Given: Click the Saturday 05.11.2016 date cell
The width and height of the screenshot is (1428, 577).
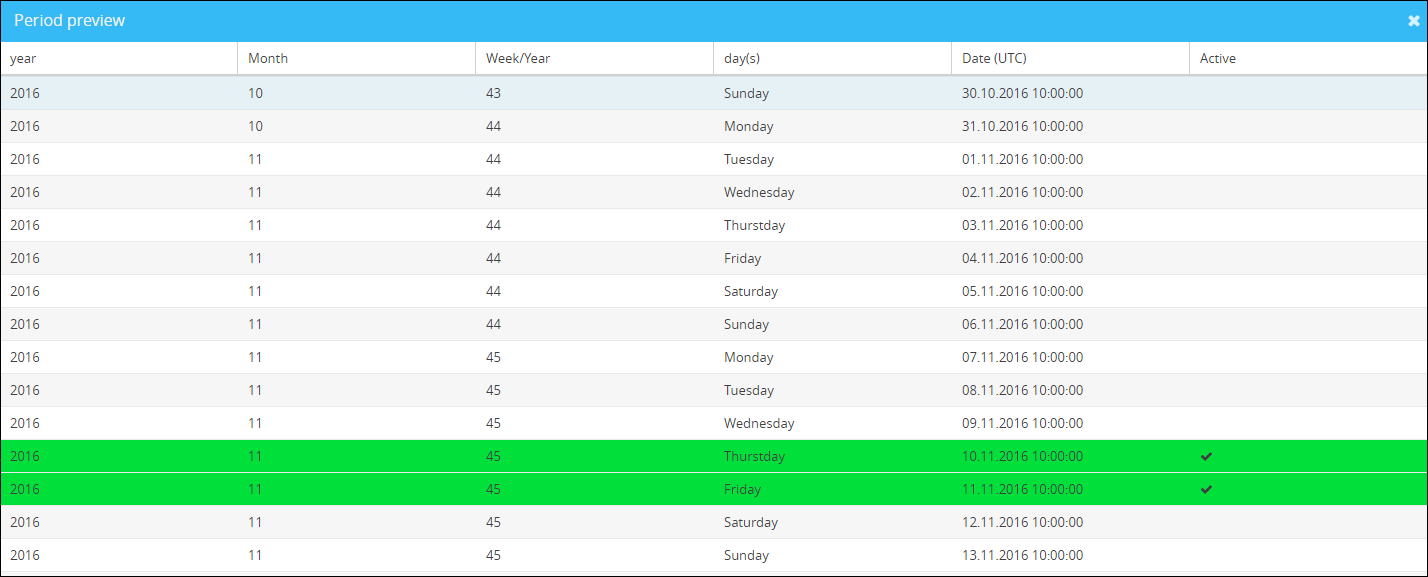Looking at the screenshot, I should [1022, 291].
